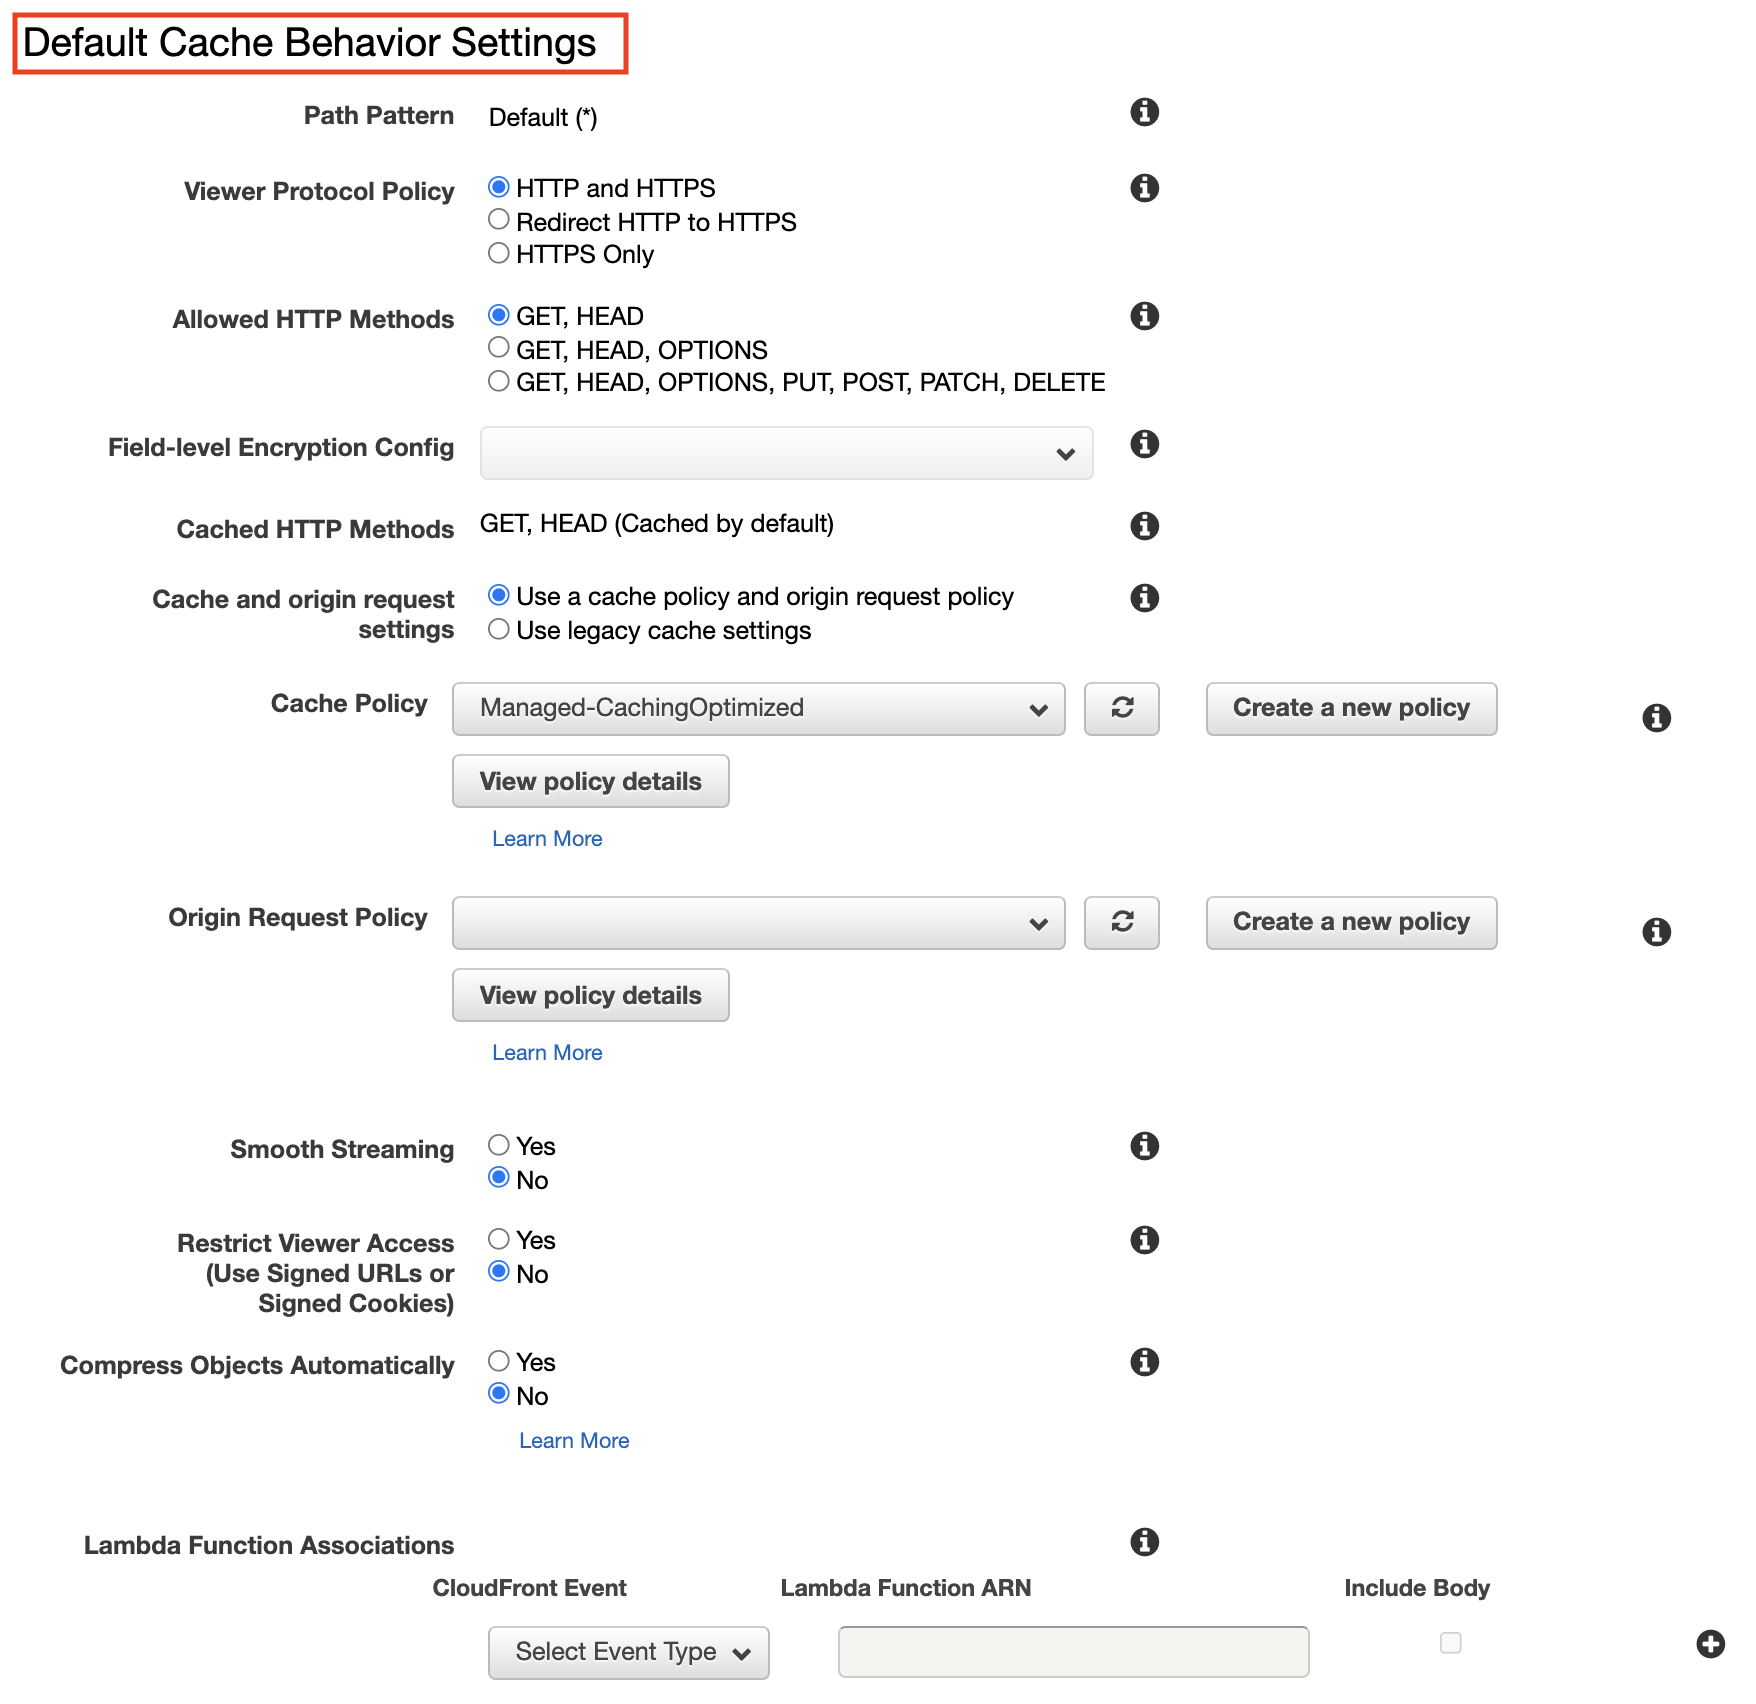
Task: Open info icon next to Field-level Encryption Config
Action: [x=1144, y=444]
